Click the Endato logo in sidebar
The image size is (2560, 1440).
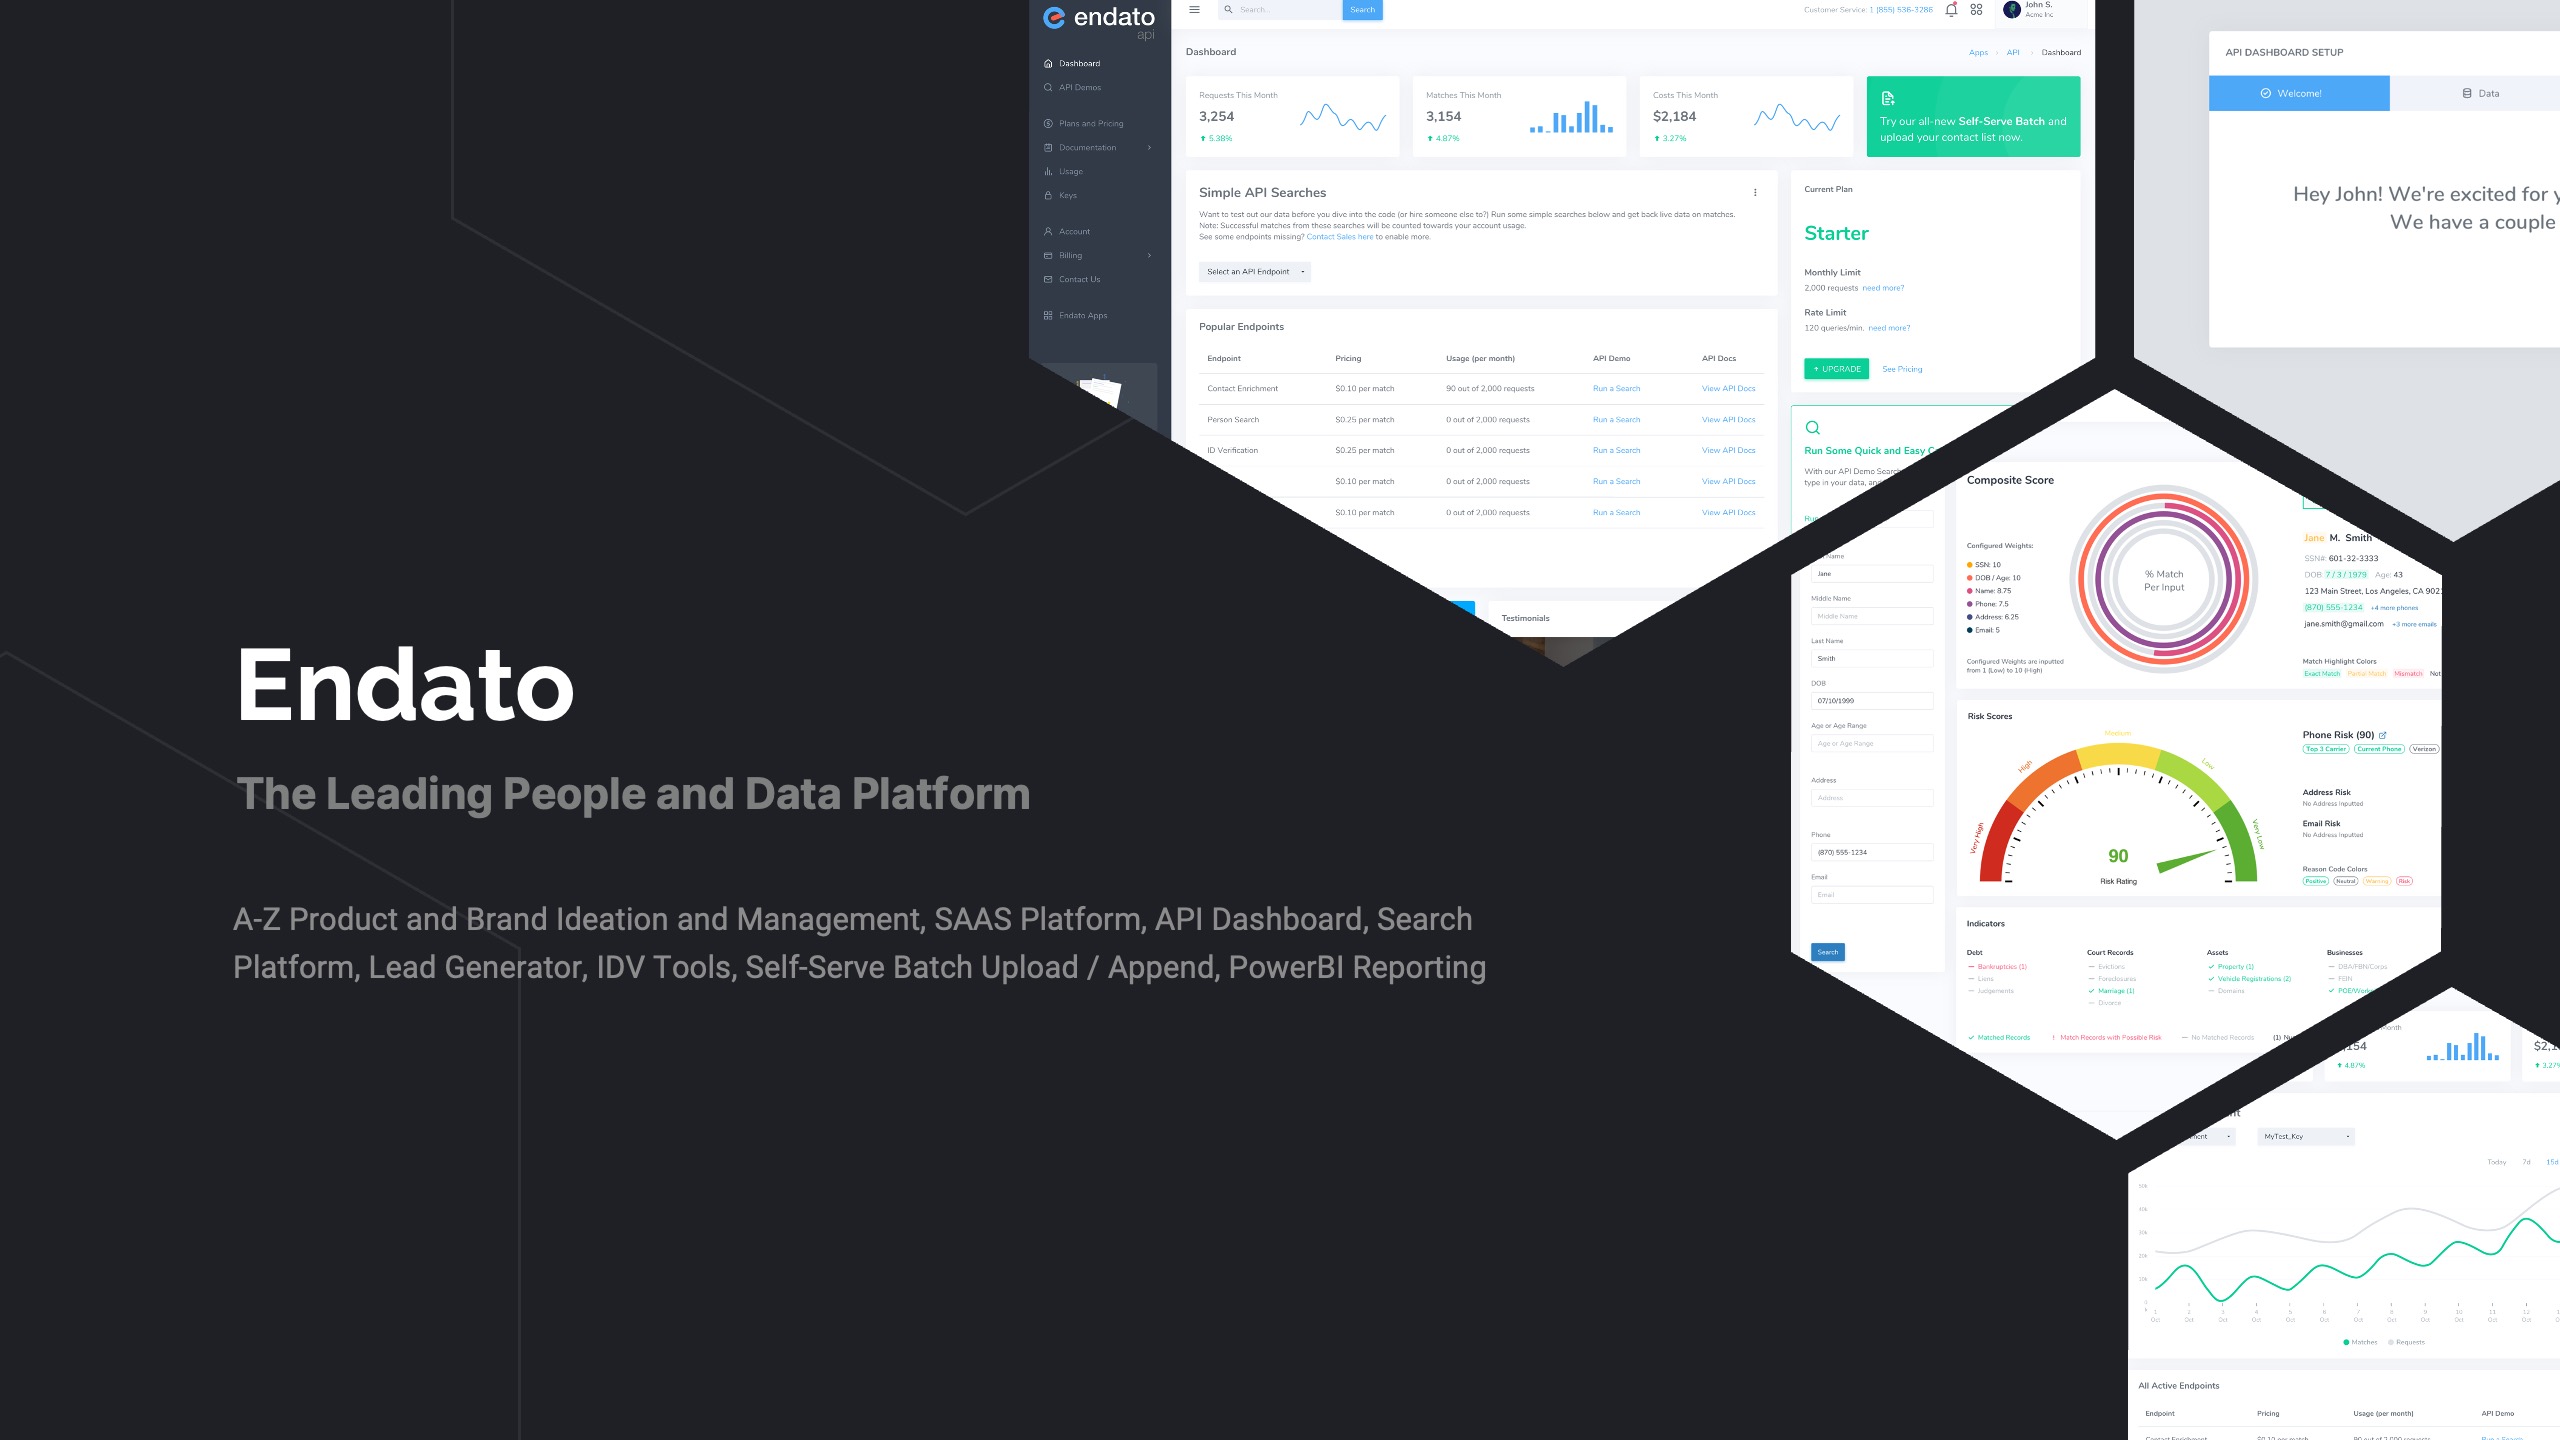point(1098,20)
